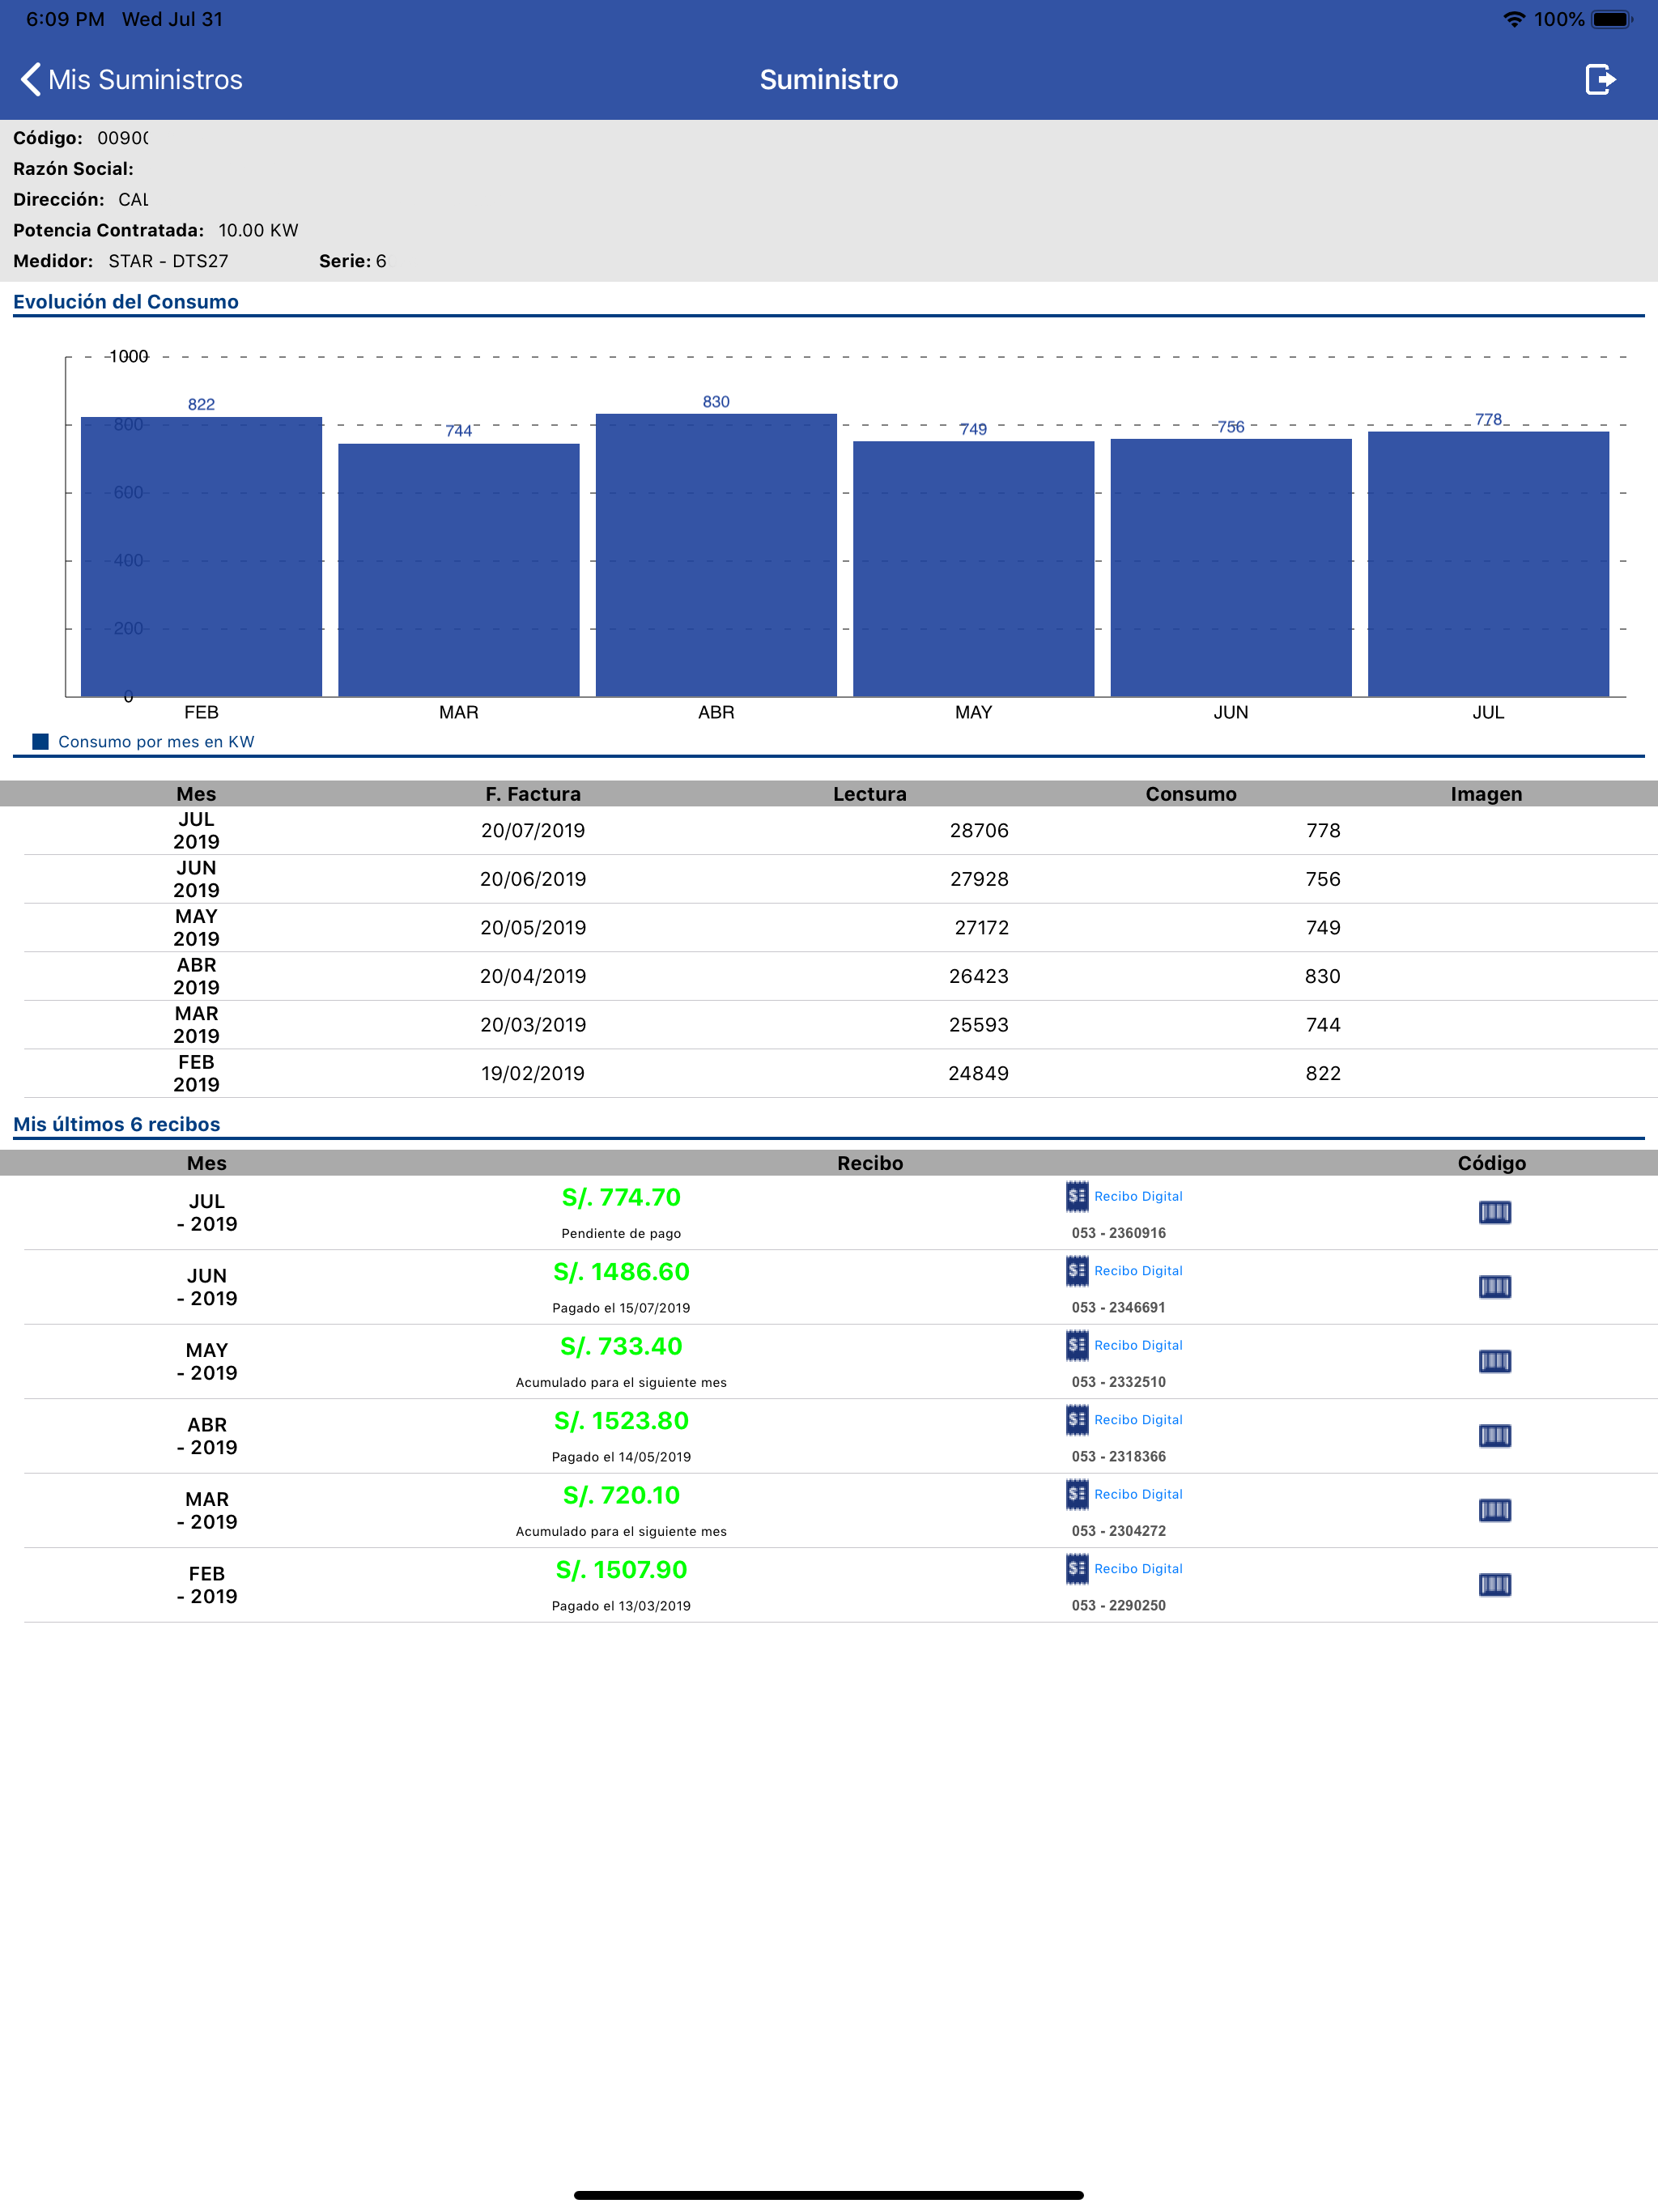
Task: Open barcode for MAY 2019 receipt
Action: pyautogui.click(x=1494, y=1361)
